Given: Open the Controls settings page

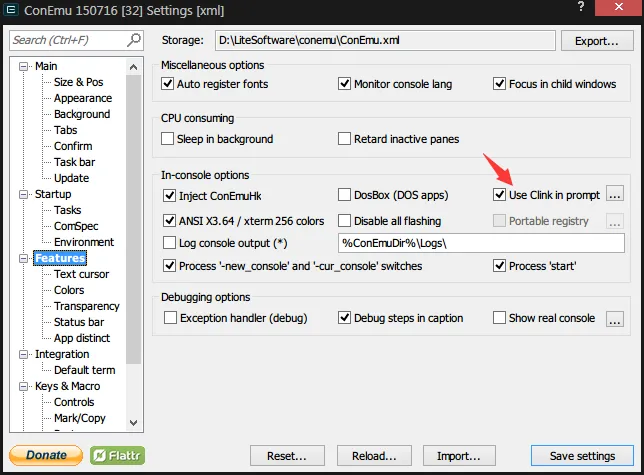Looking at the screenshot, I should pyautogui.click(x=74, y=402).
